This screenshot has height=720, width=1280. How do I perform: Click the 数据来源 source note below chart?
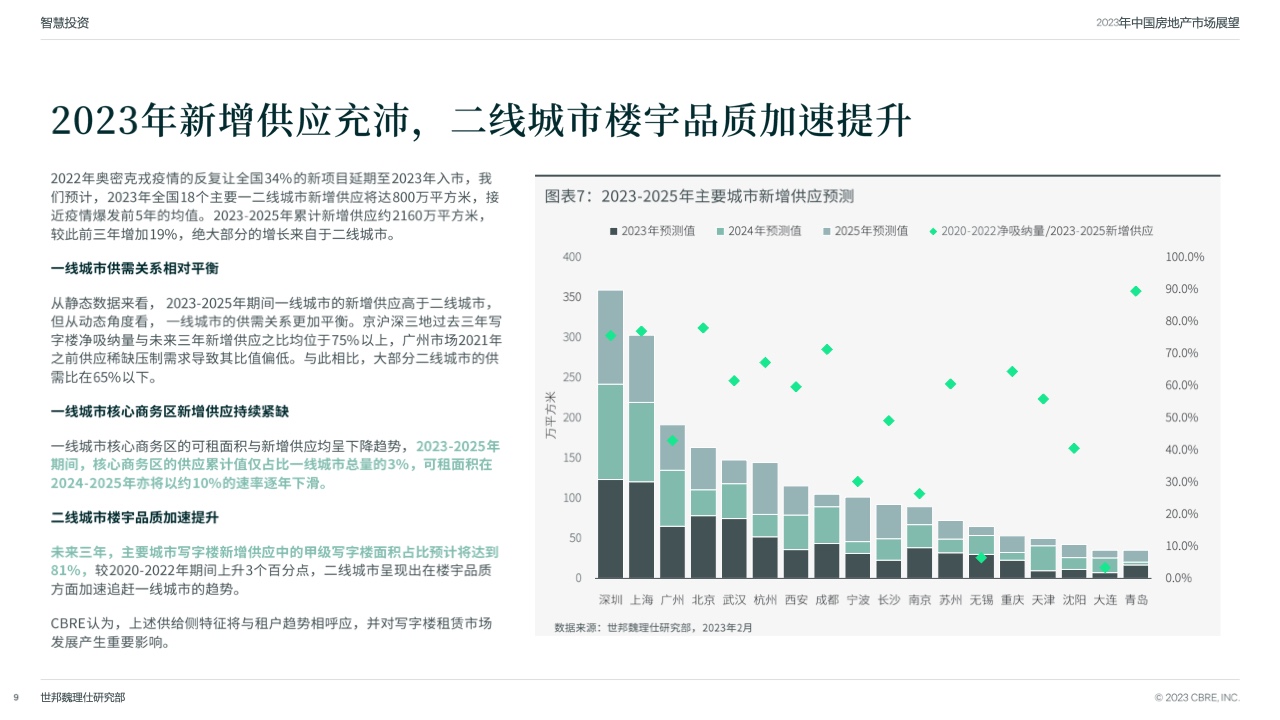tap(652, 628)
